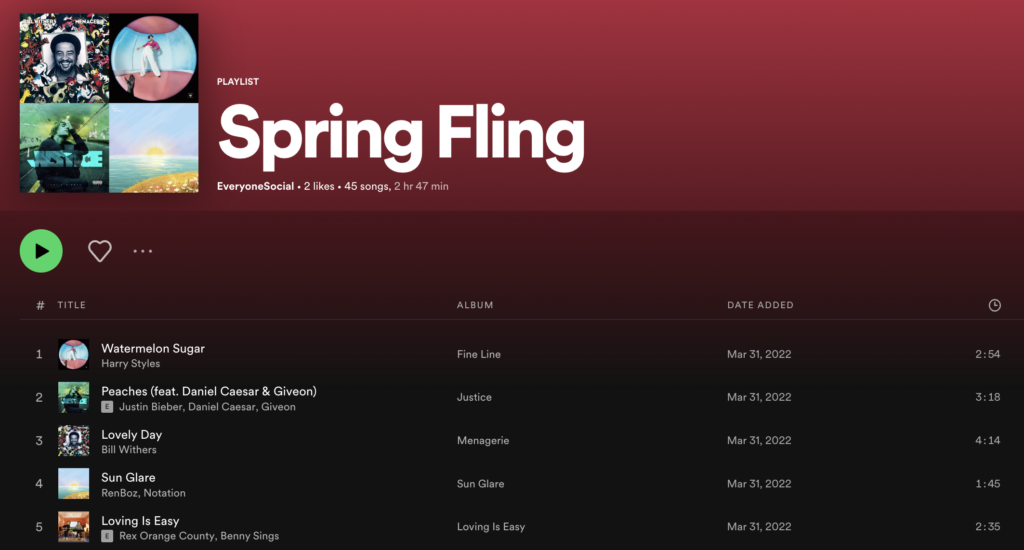
Task: Click the Spring Fling playlist cover art
Action: coord(109,104)
